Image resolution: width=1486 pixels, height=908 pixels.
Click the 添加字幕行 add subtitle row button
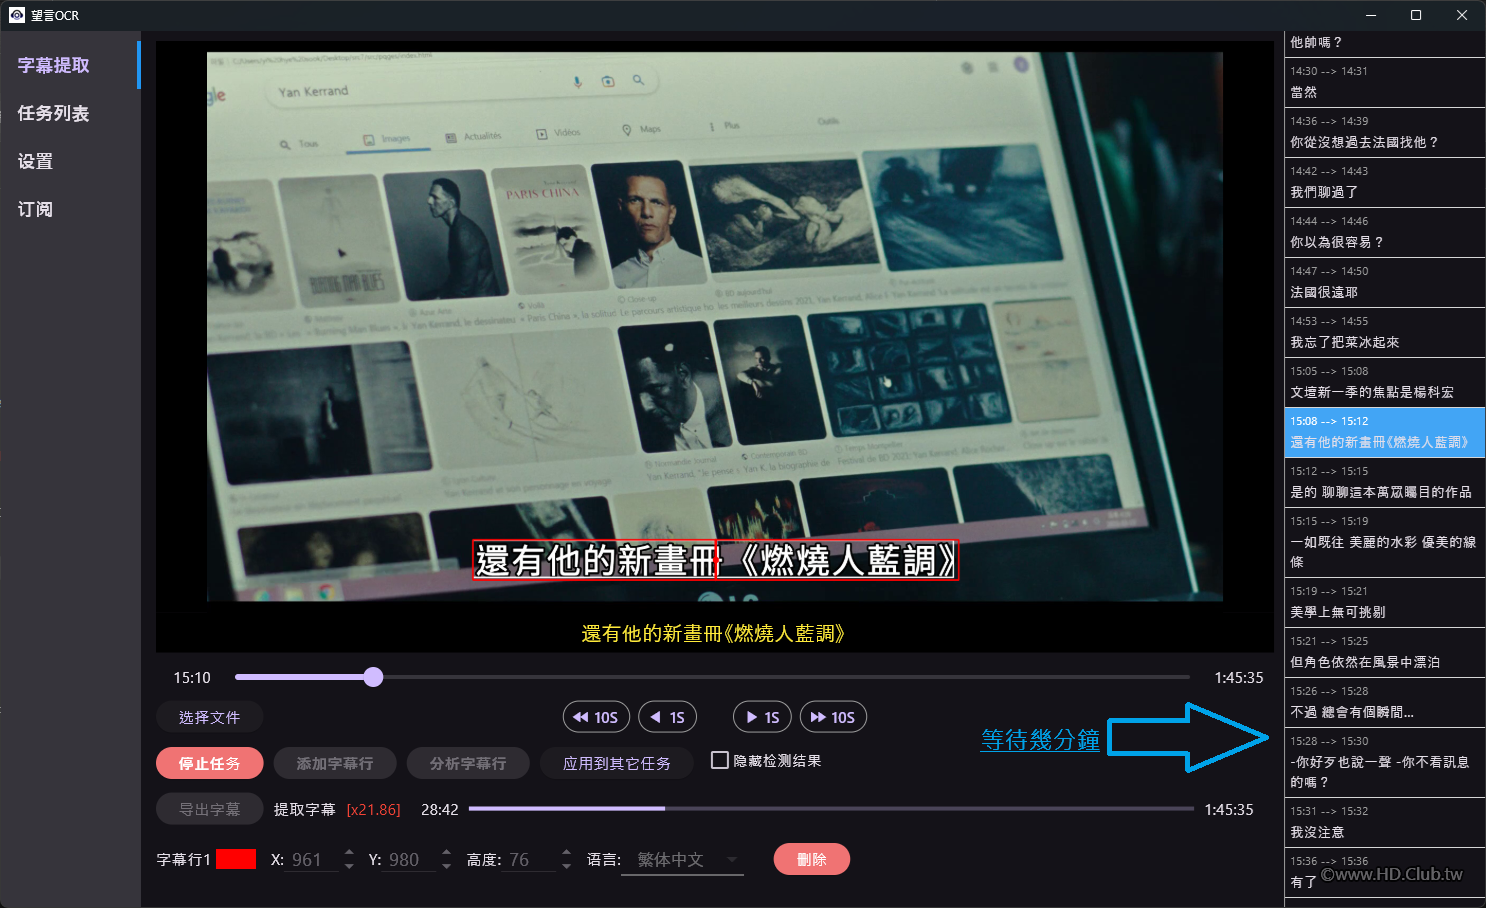tap(335, 763)
